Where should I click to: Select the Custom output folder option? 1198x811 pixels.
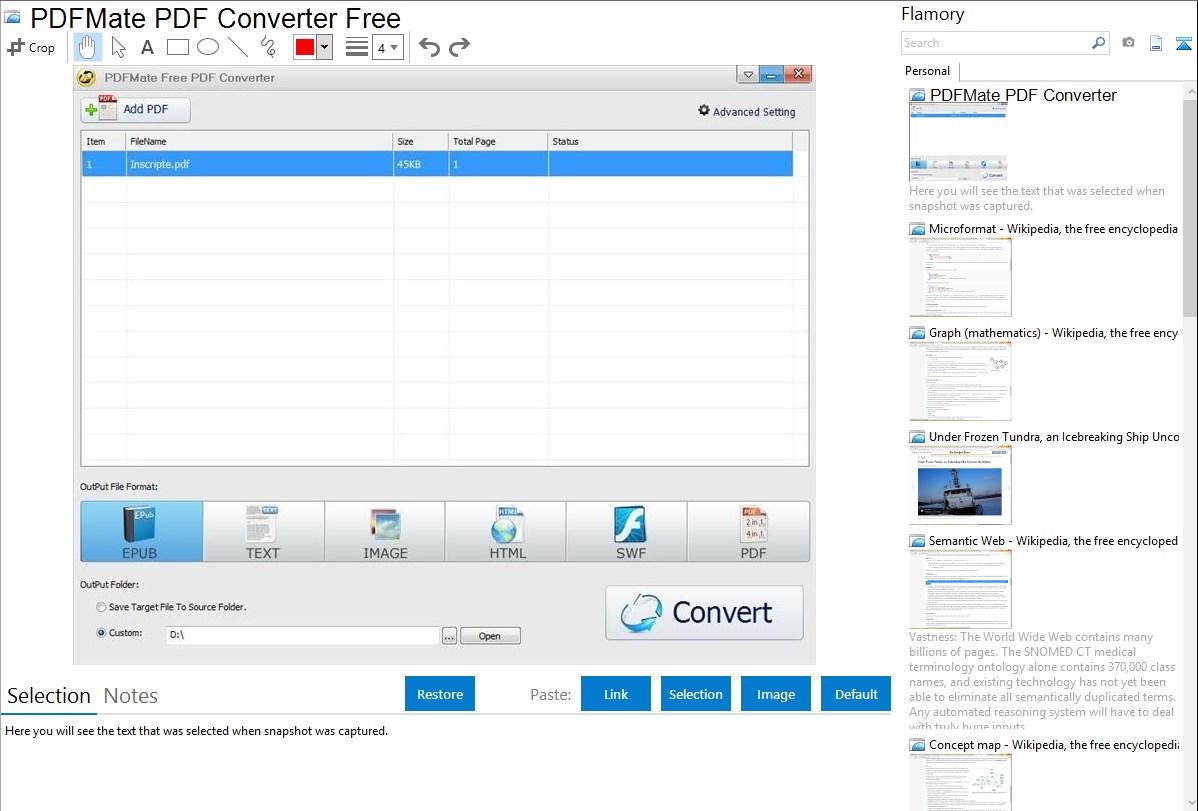click(101, 633)
